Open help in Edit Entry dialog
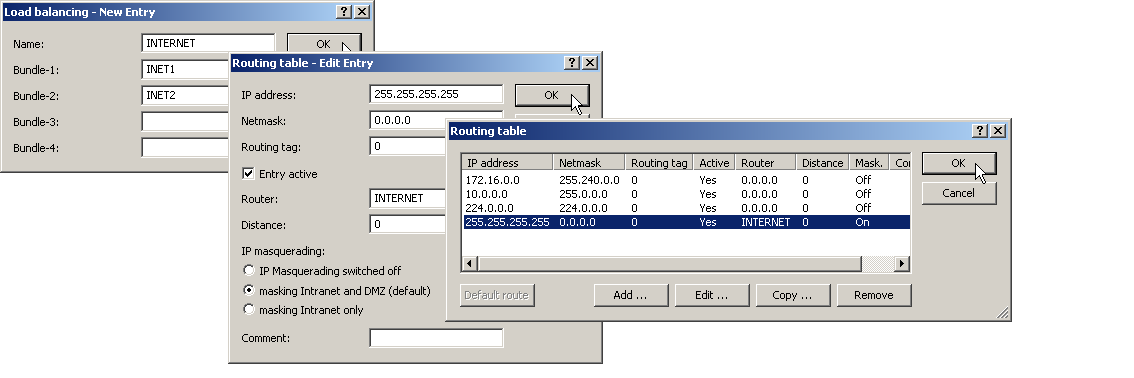Image resolution: width=1134 pixels, height=378 pixels. (572, 63)
